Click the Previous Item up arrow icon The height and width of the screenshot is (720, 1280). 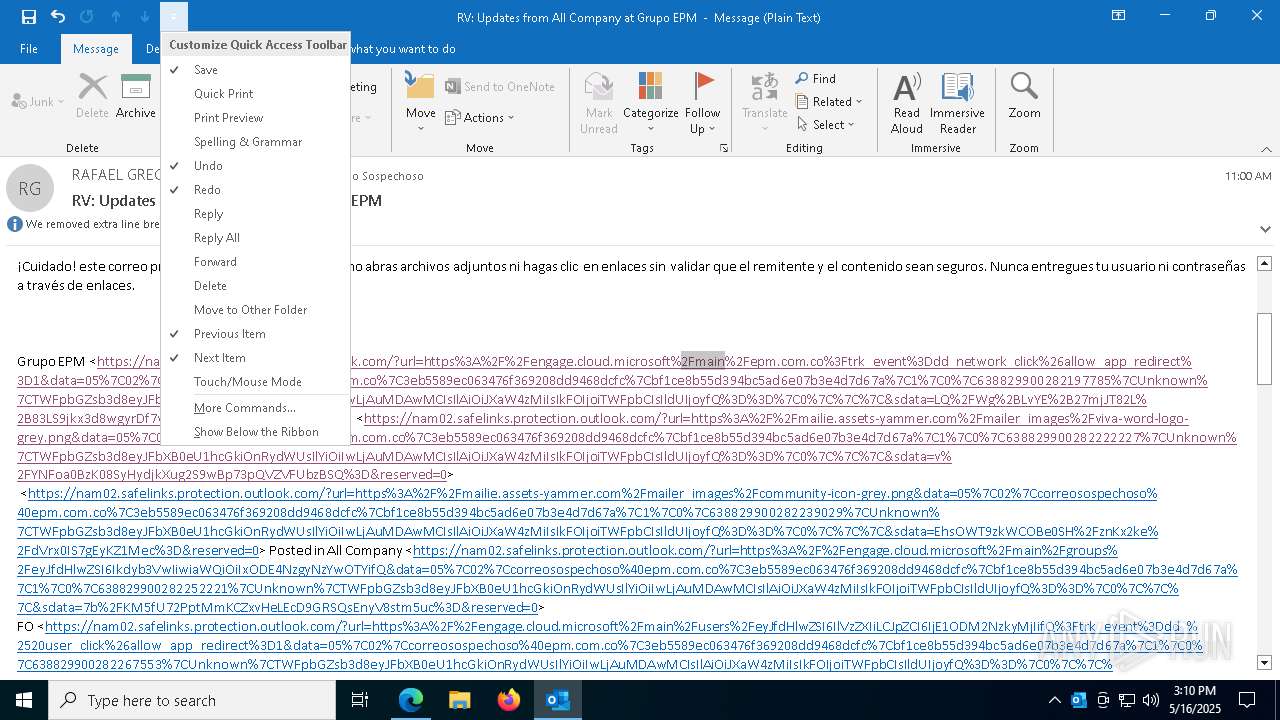116,16
